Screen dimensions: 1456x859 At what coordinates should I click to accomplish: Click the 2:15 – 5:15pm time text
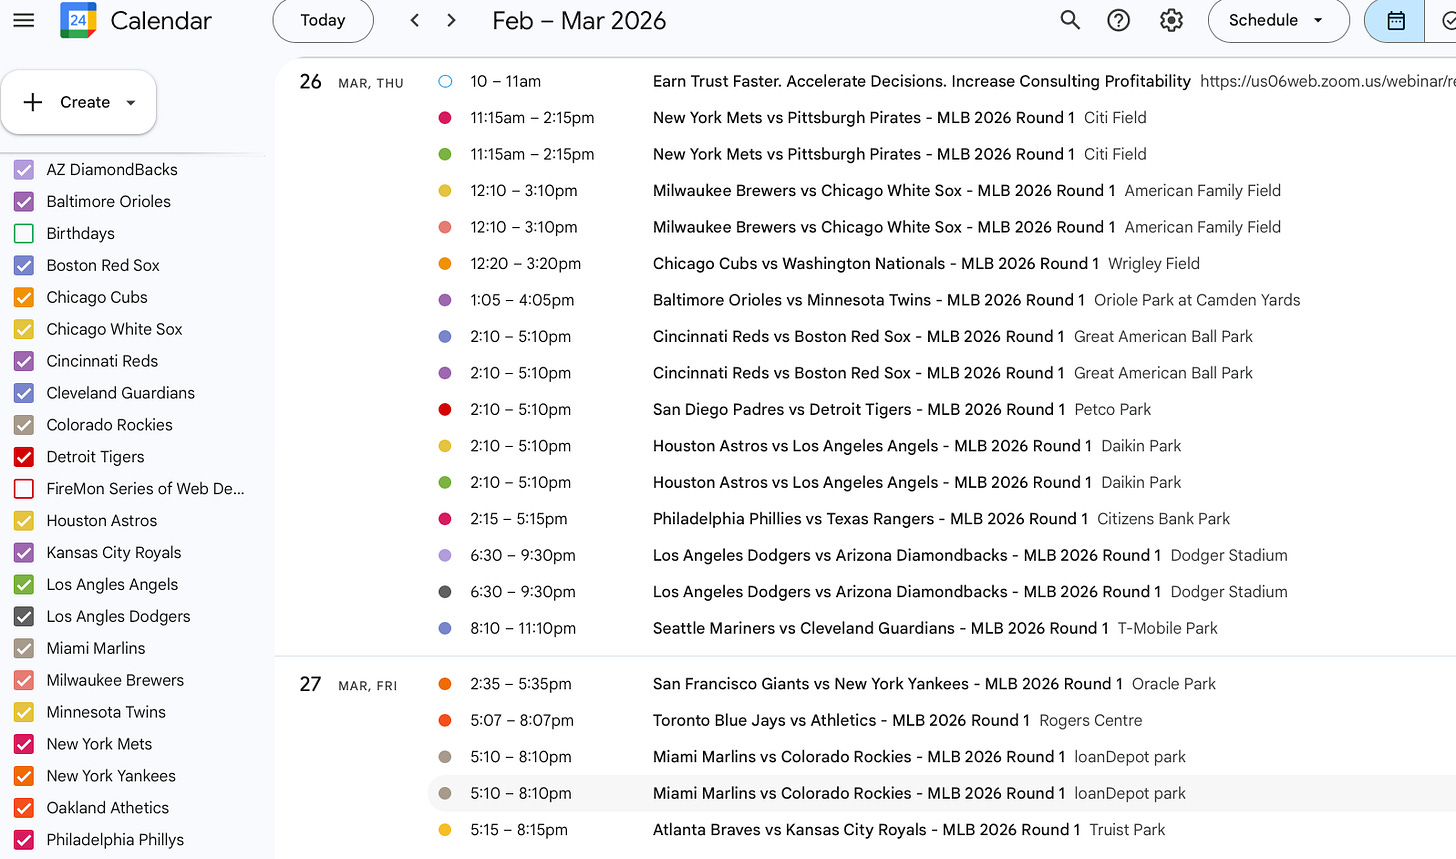click(x=519, y=519)
